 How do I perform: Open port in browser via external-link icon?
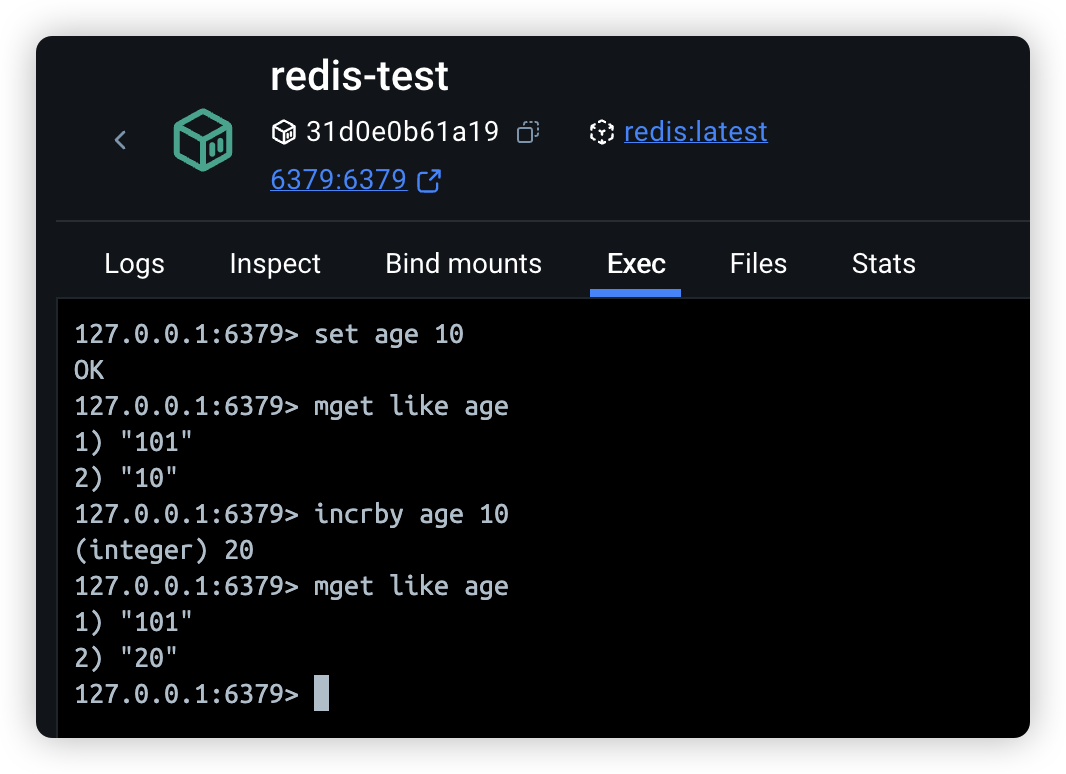[429, 181]
